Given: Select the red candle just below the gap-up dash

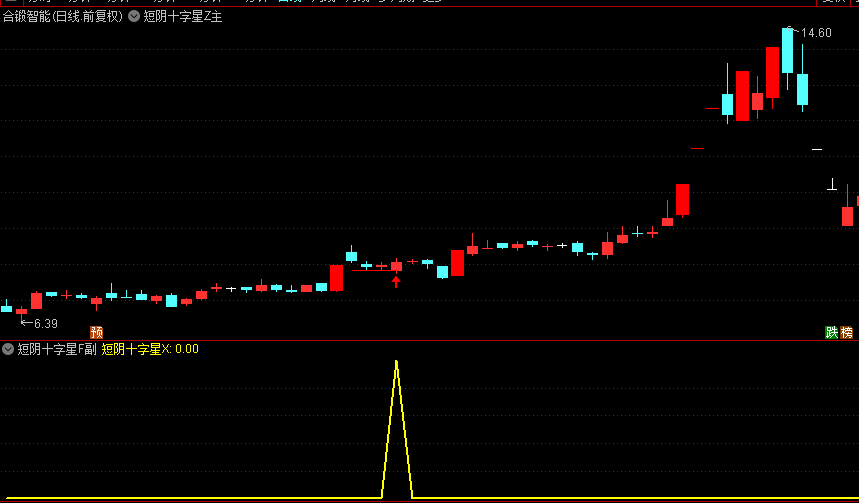Looking at the screenshot, I should [x=682, y=199].
